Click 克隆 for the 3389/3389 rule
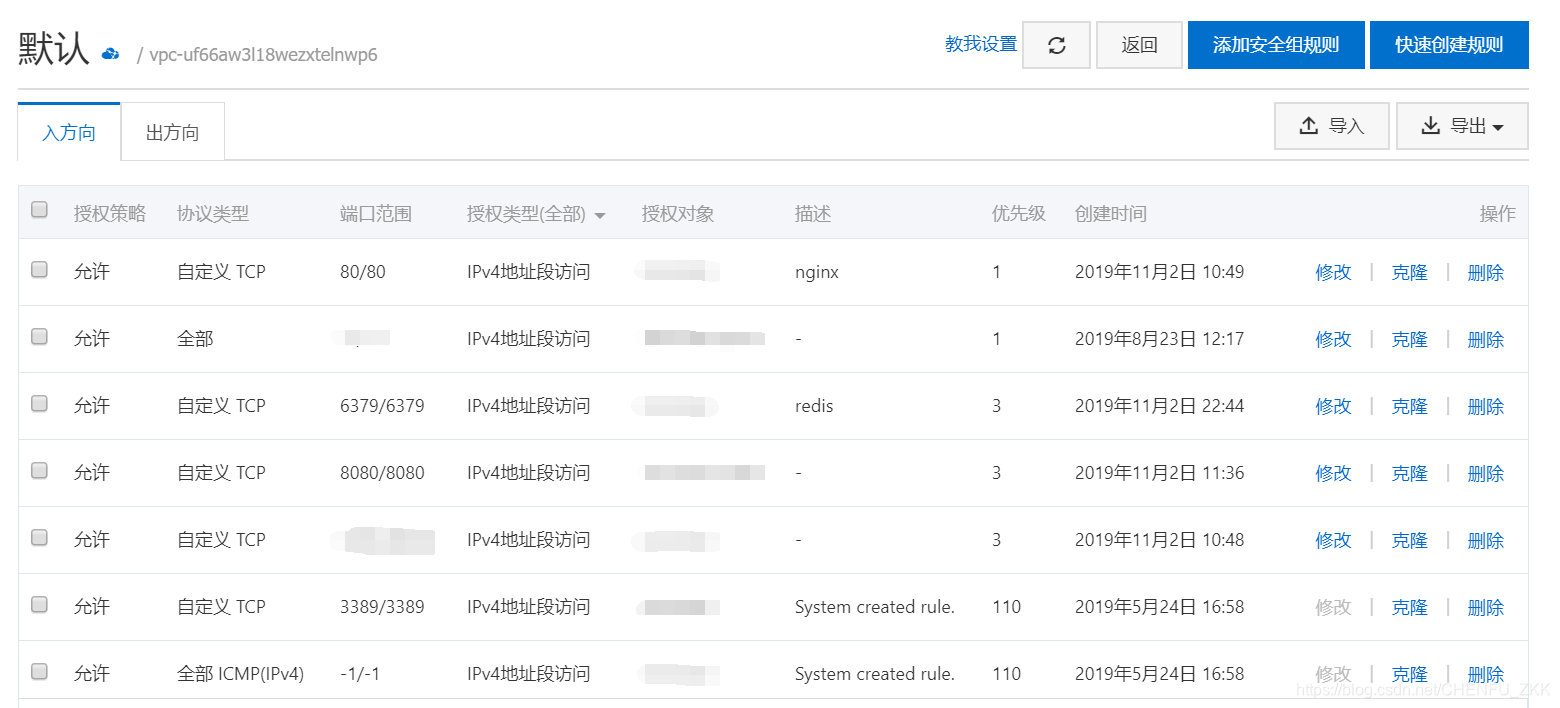Image resolution: width=1560 pixels, height=708 pixels. click(x=1409, y=607)
